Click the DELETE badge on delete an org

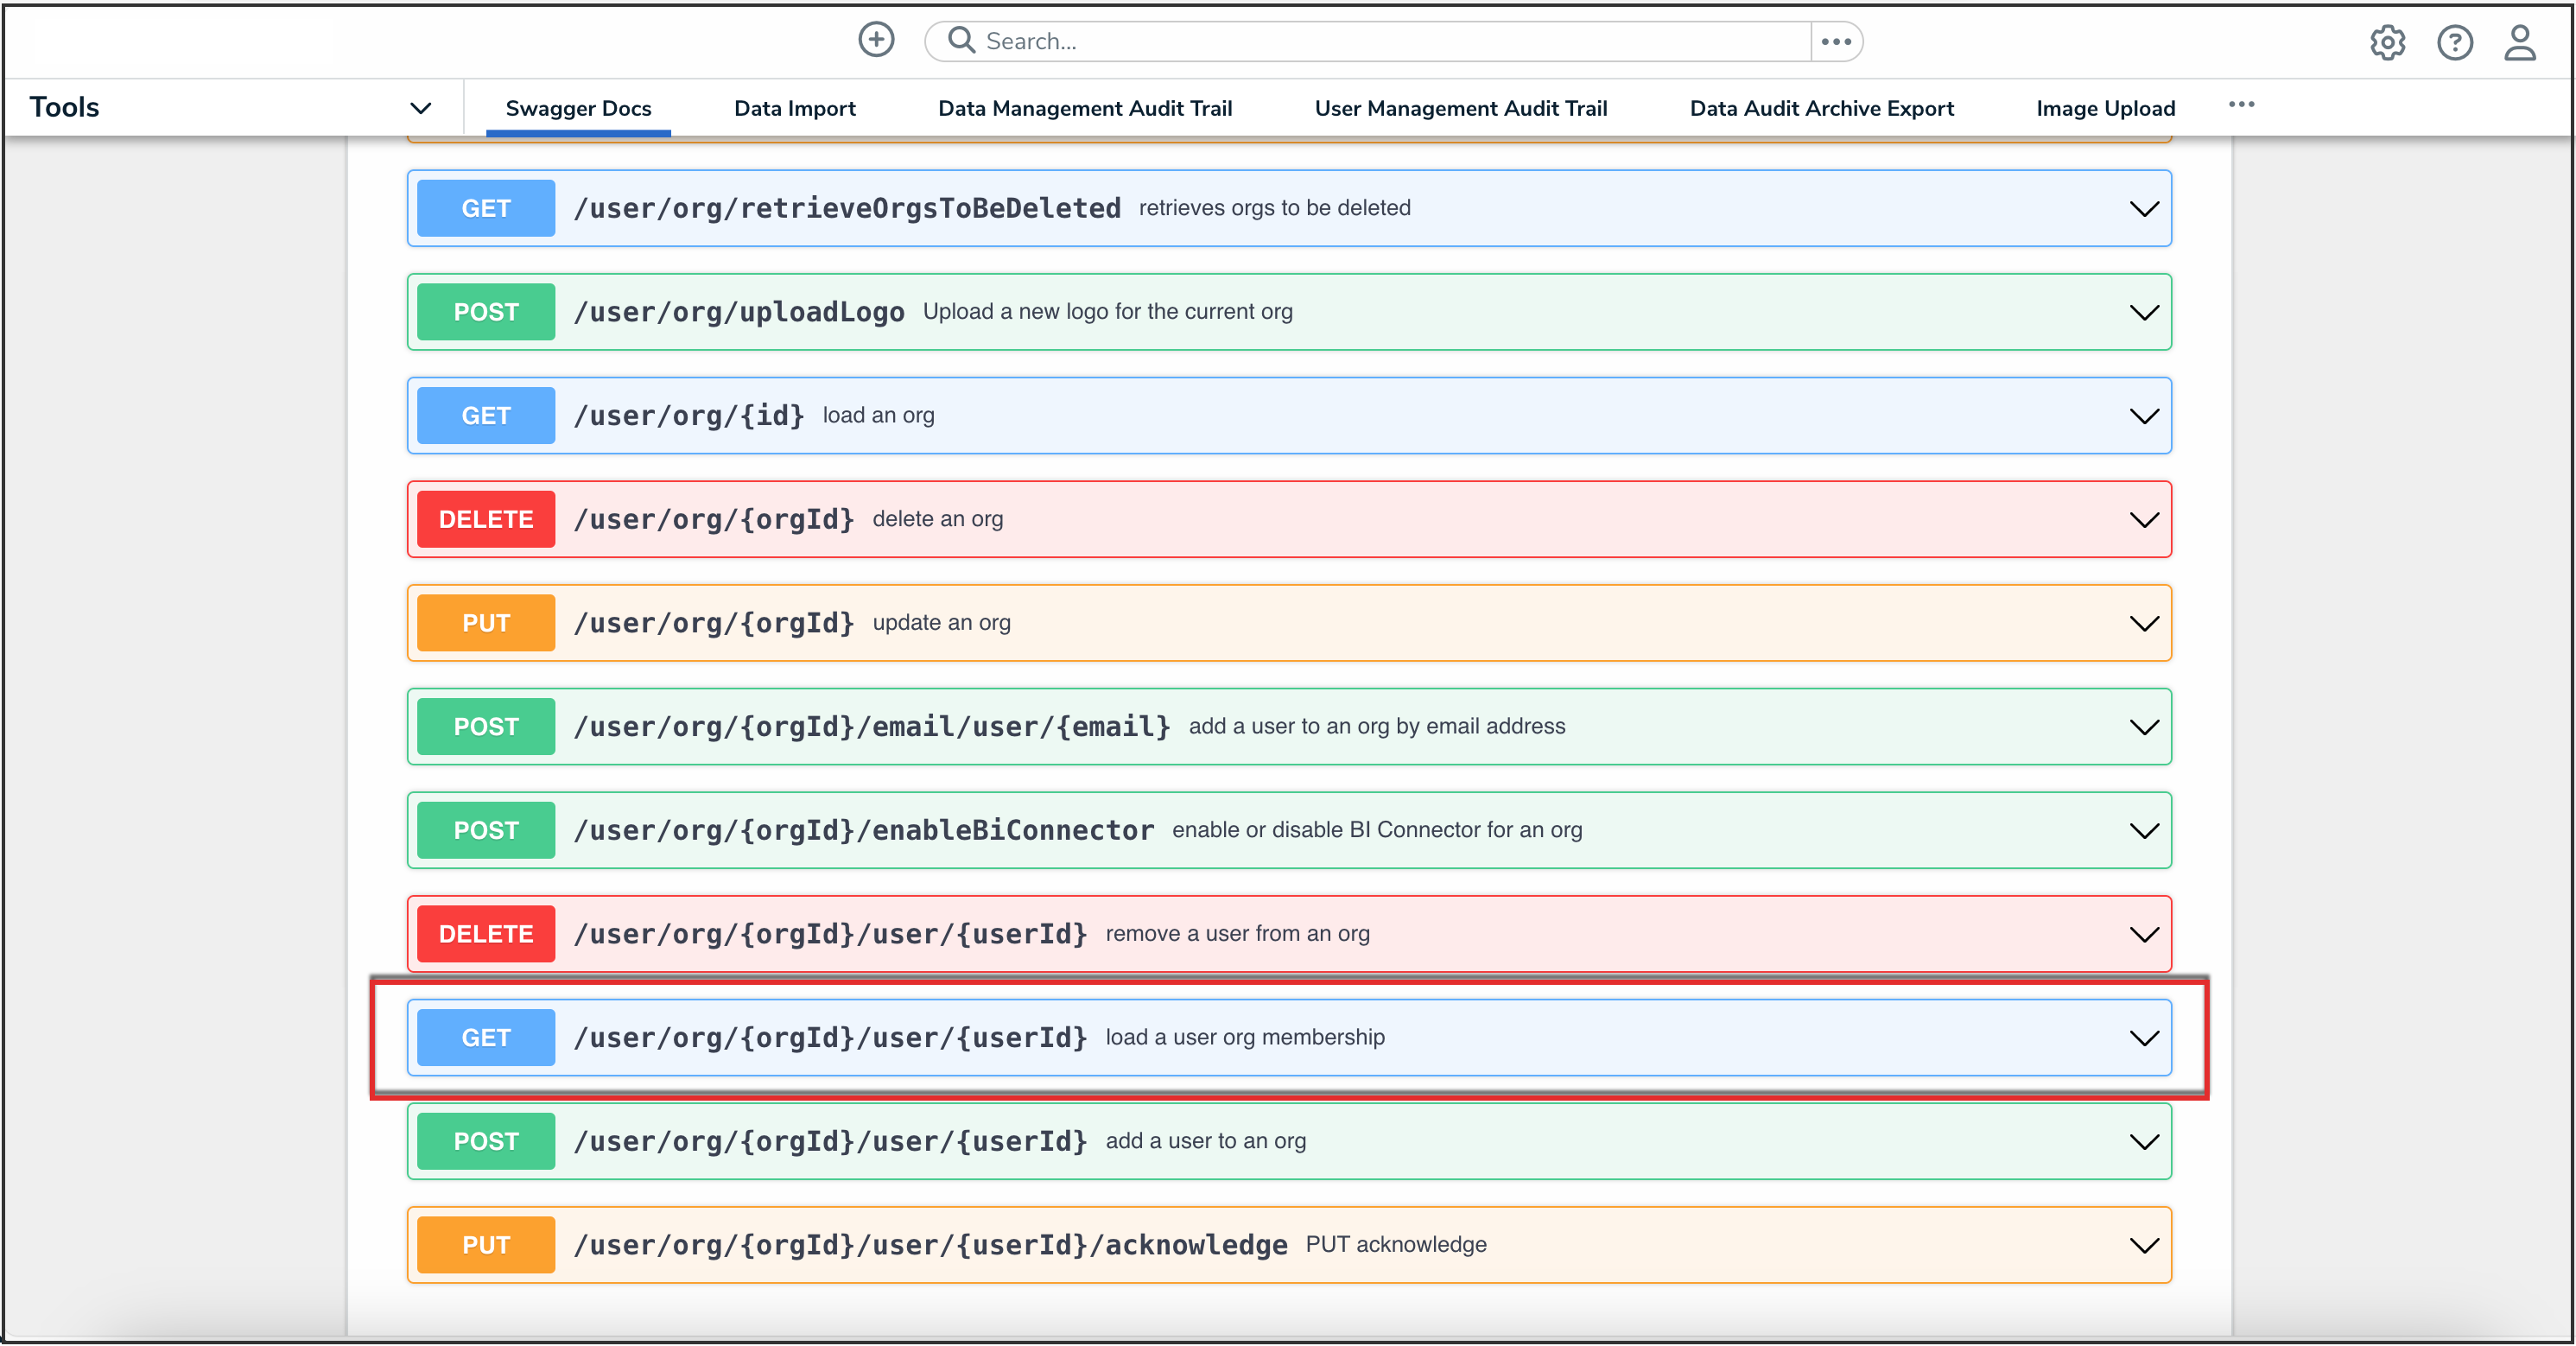click(485, 519)
